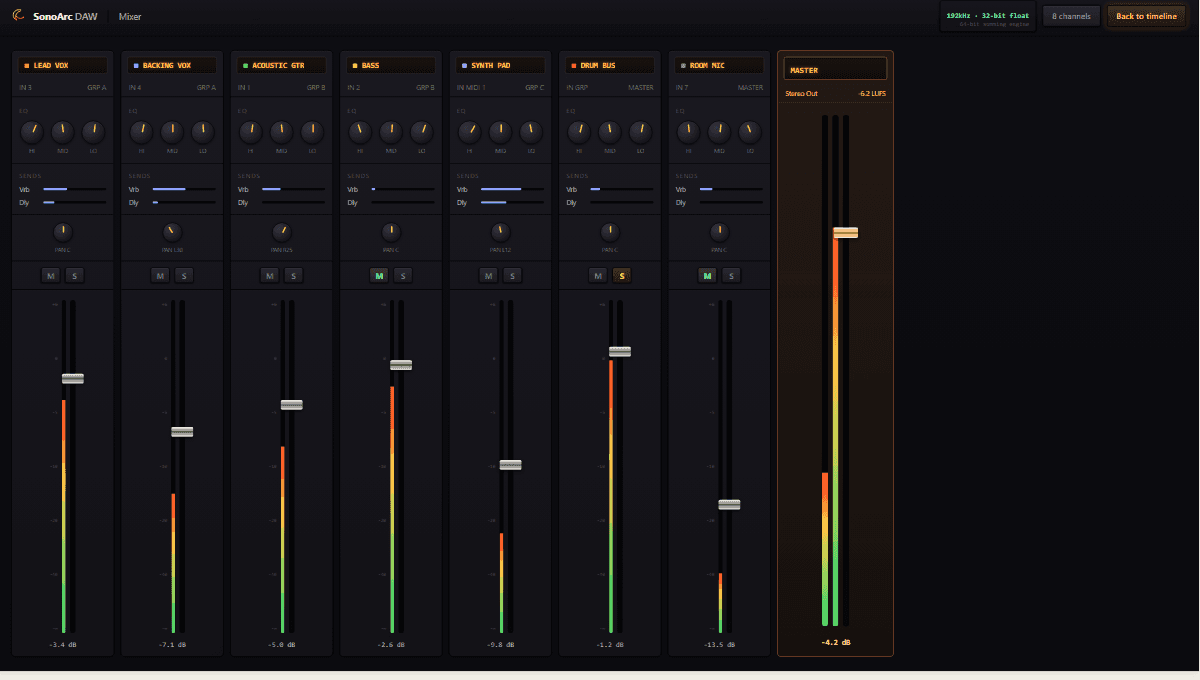Click the -6.2 LUFS loudness readout
The image size is (1200, 680).
(871, 93)
